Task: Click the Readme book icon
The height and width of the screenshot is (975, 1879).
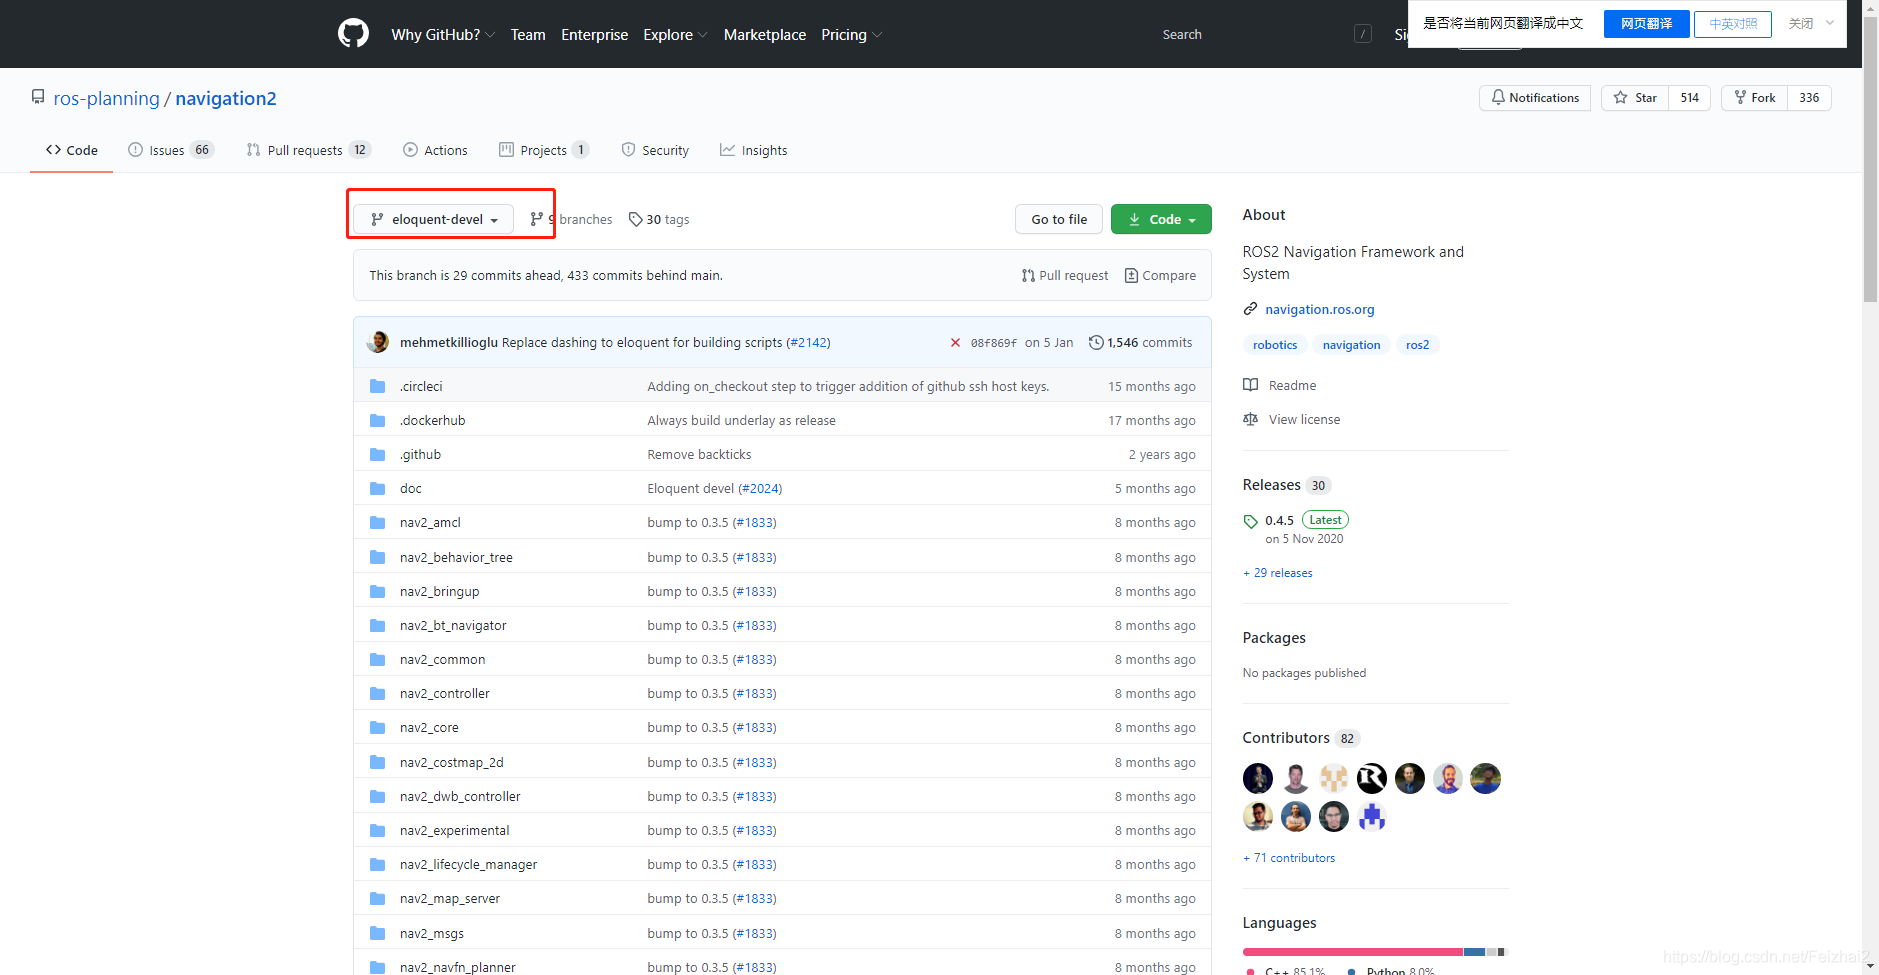Action: (1250, 385)
